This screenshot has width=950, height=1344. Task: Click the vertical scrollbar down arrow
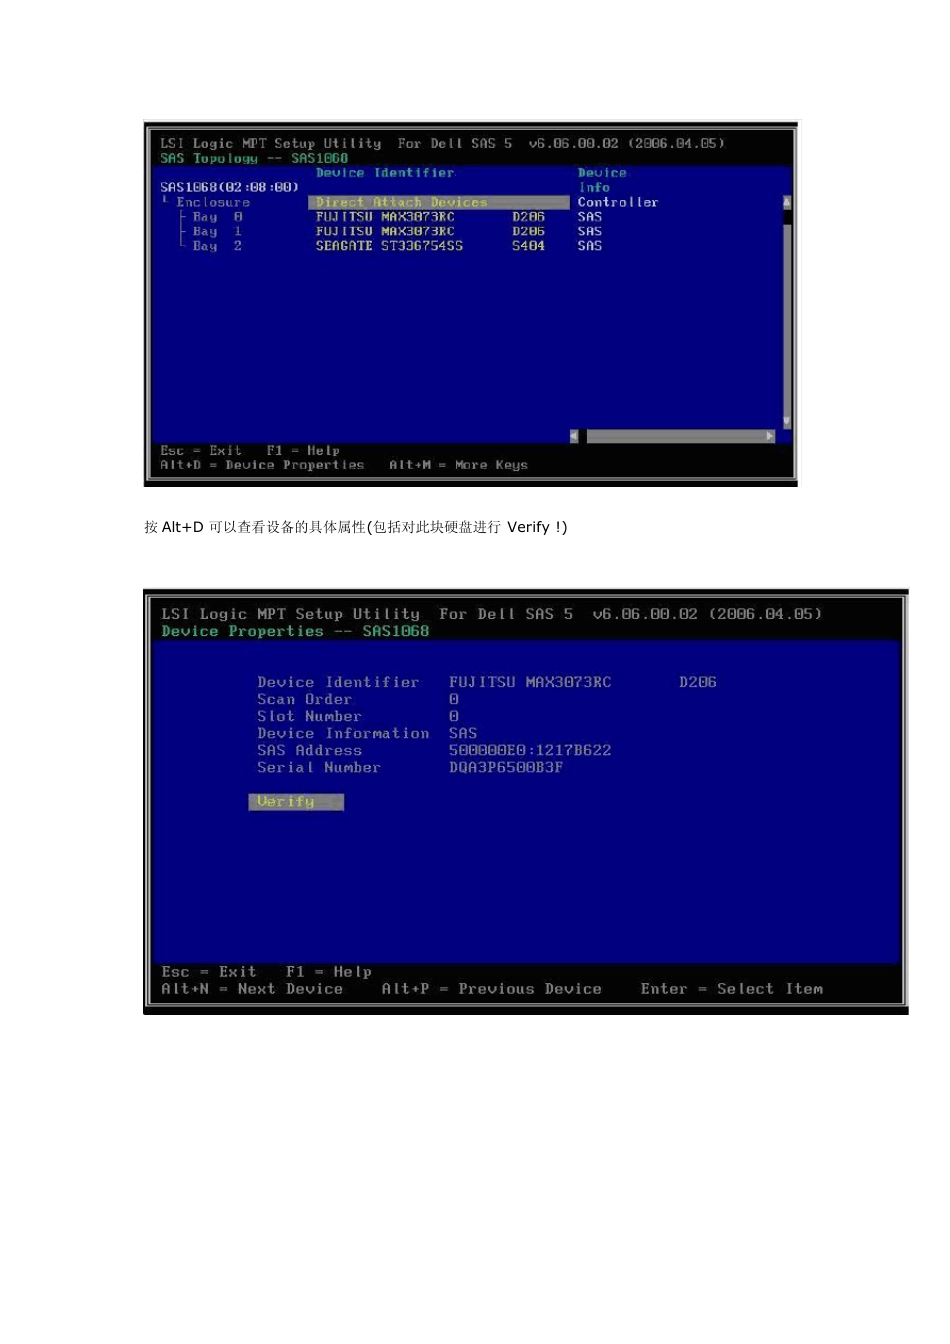(x=787, y=422)
